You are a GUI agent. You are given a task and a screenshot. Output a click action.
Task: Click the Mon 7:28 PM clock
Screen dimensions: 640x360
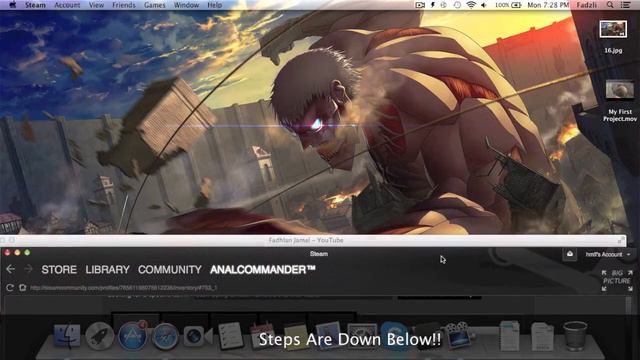pyautogui.click(x=548, y=5)
